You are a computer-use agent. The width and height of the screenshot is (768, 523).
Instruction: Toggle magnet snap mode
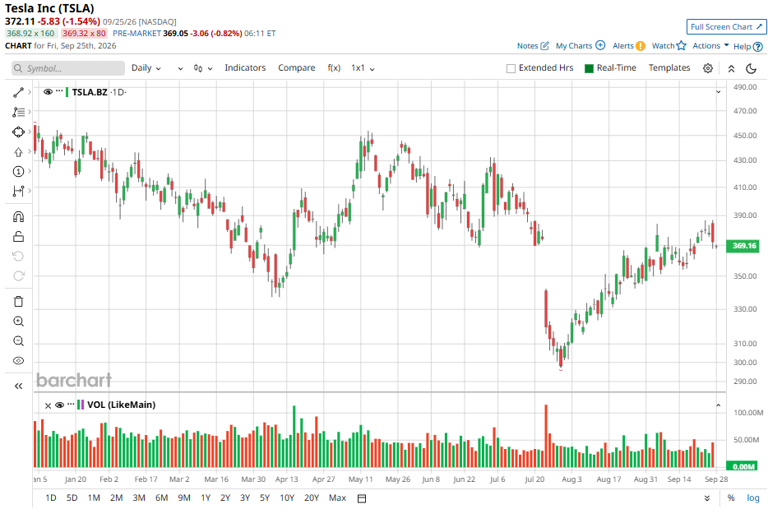[18, 216]
